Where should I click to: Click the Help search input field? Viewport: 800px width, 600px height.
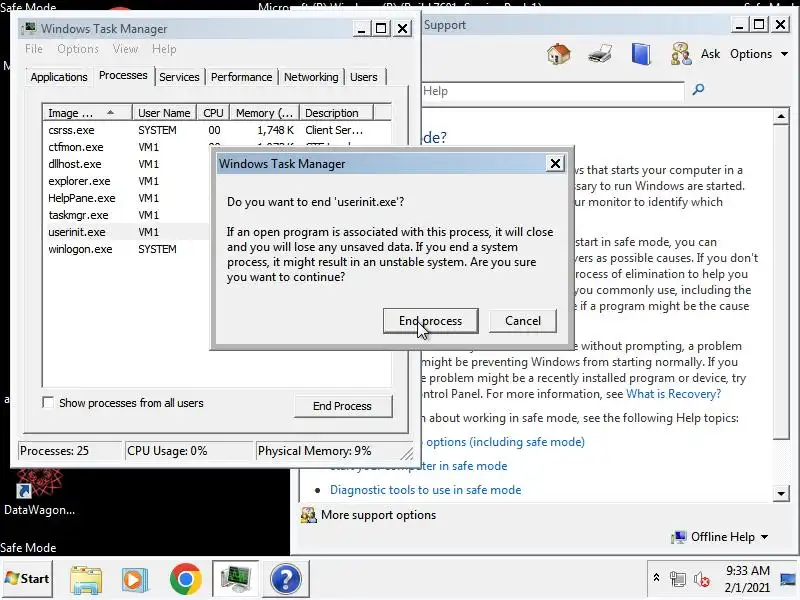click(x=553, y=91)
